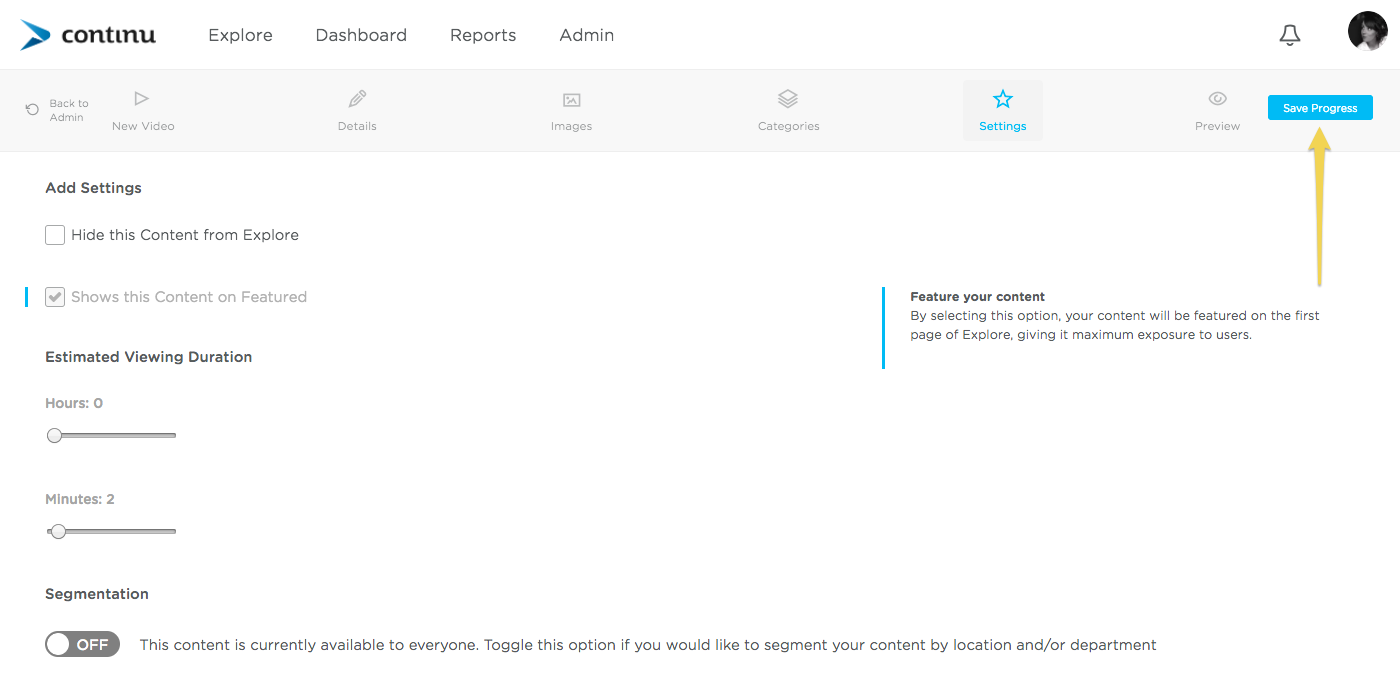The width and height of the screenshot is (1400, 700).
Task: Go to the Explore menu
Action: point(240,35)
